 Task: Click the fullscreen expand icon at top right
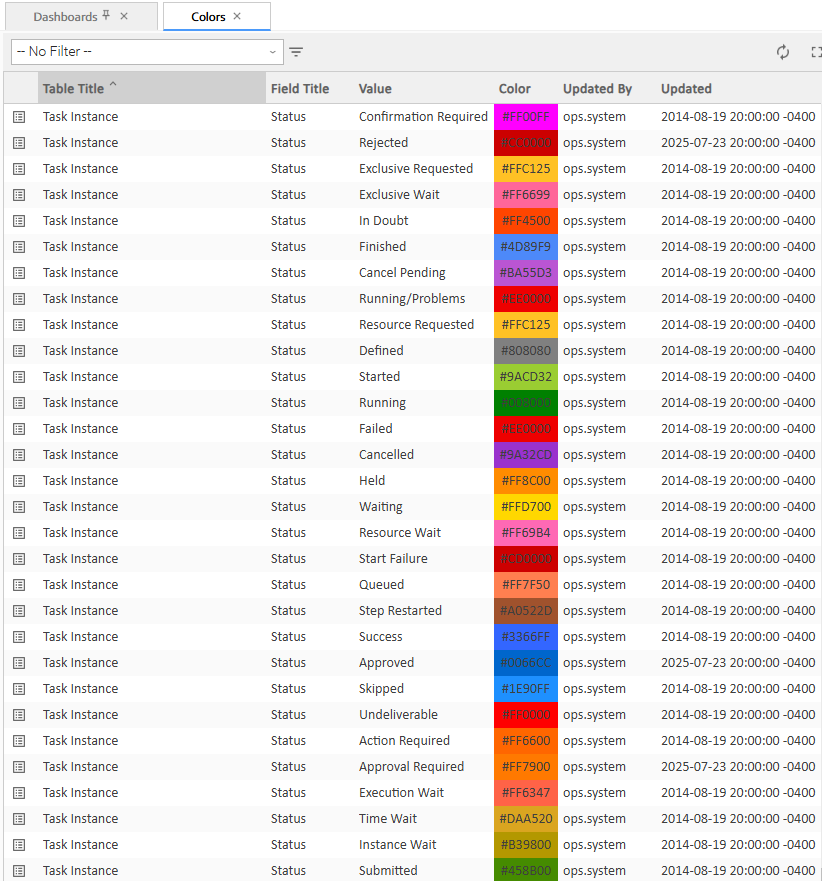tap(816, 52)
